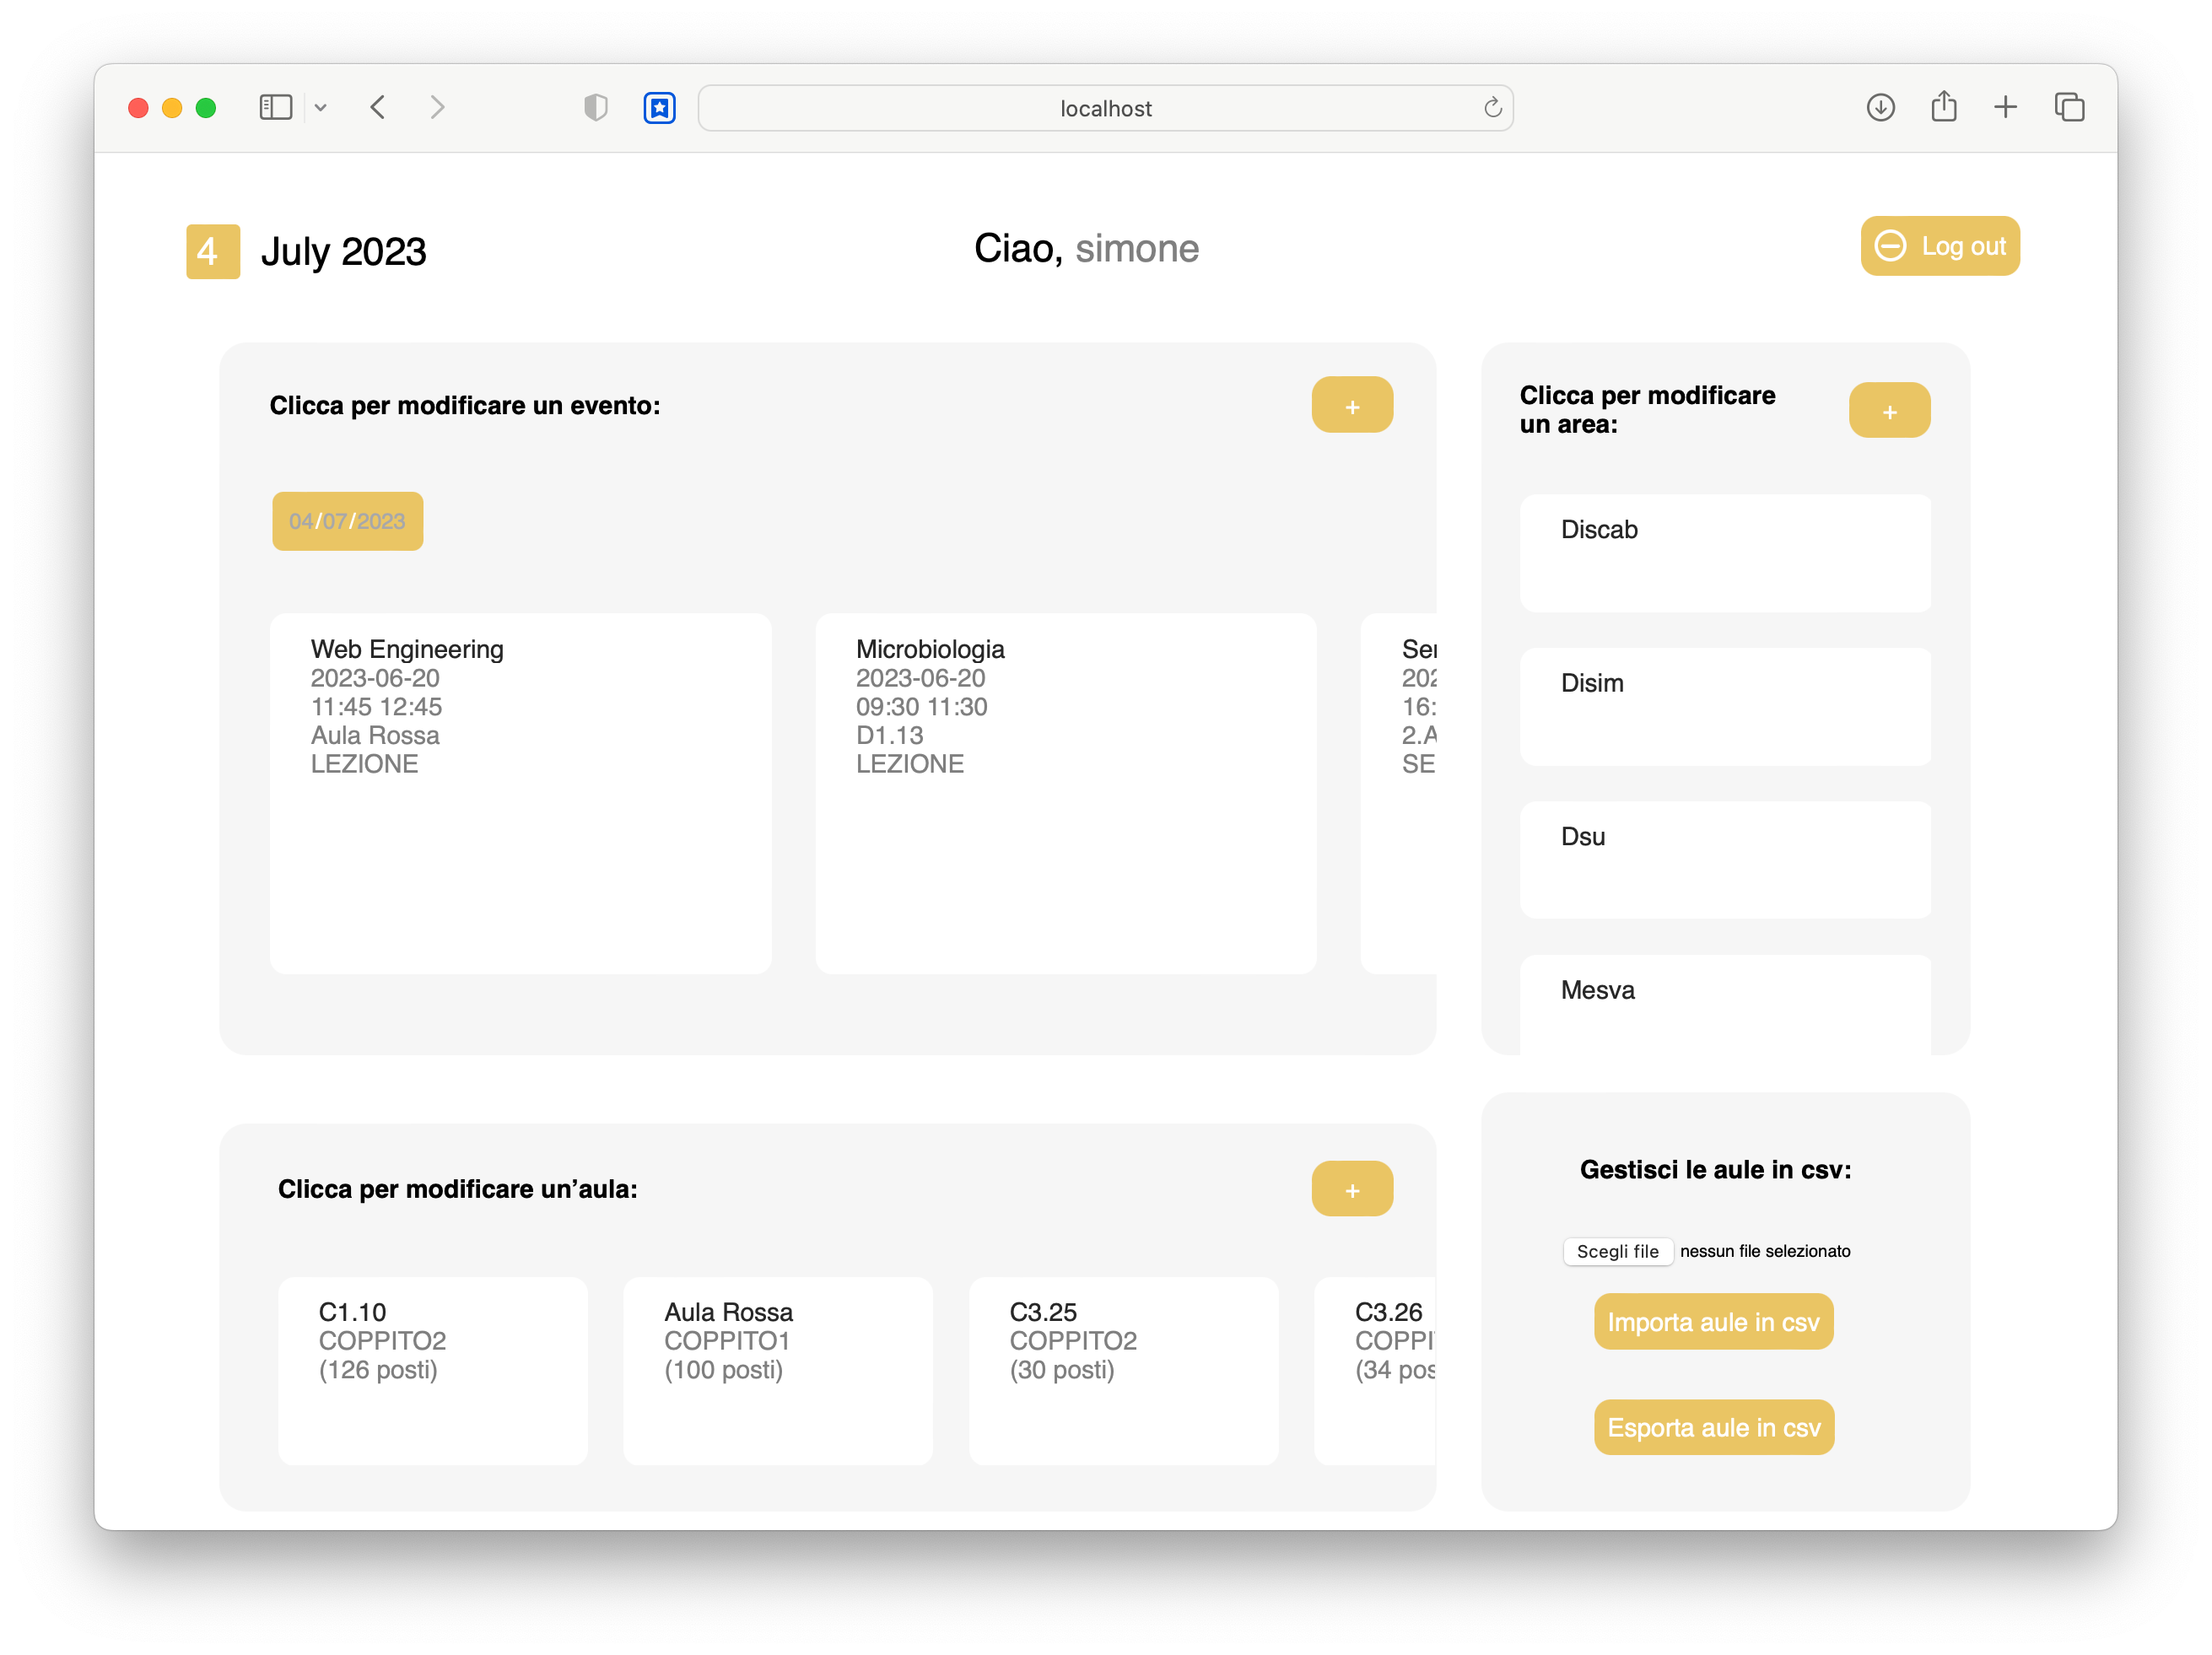Reload the page using refresh icon
Viewport: 2212px width, 1655px height.
point(1492,108)
